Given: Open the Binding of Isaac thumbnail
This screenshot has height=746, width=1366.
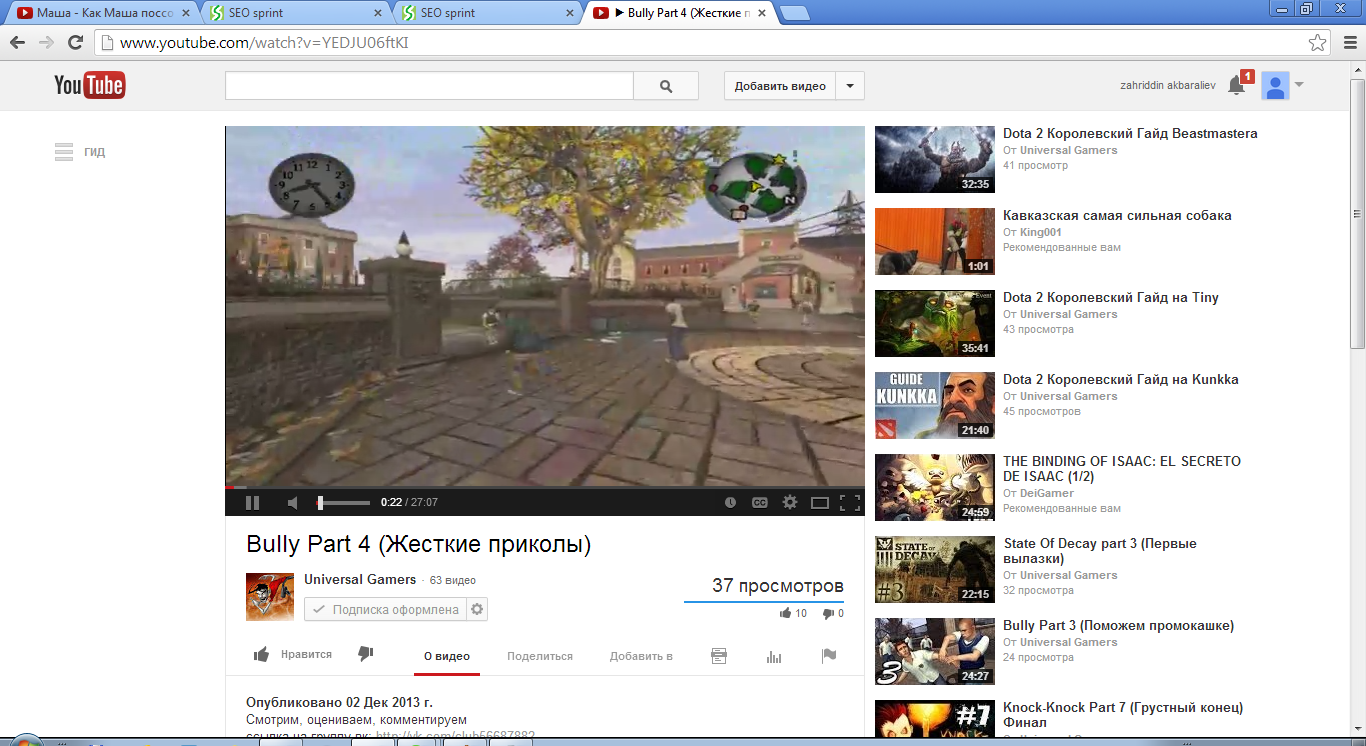Looking at the screenshot, I should tap(935, 487).
